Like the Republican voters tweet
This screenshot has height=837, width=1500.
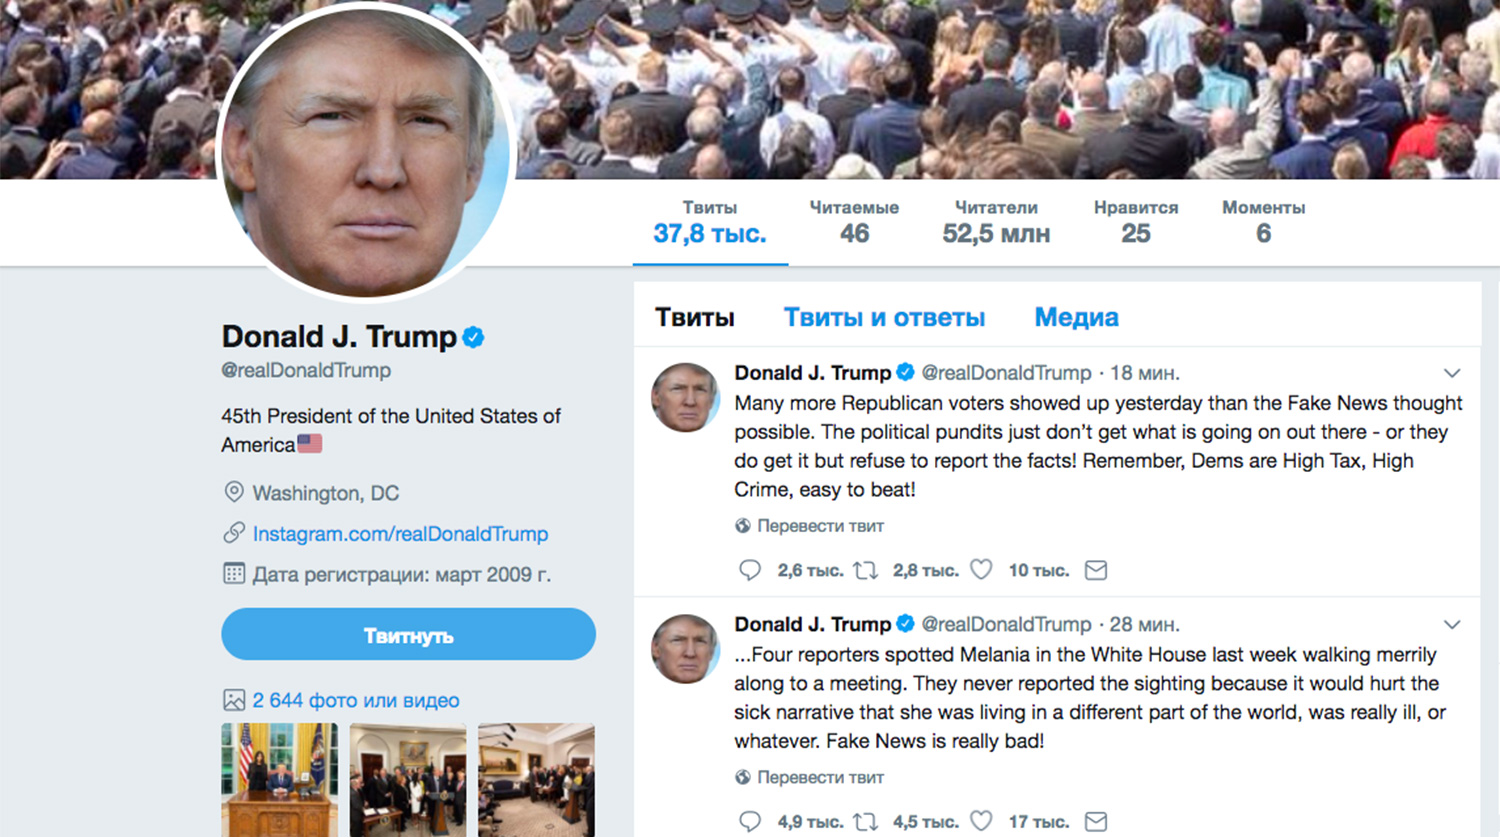981,570
